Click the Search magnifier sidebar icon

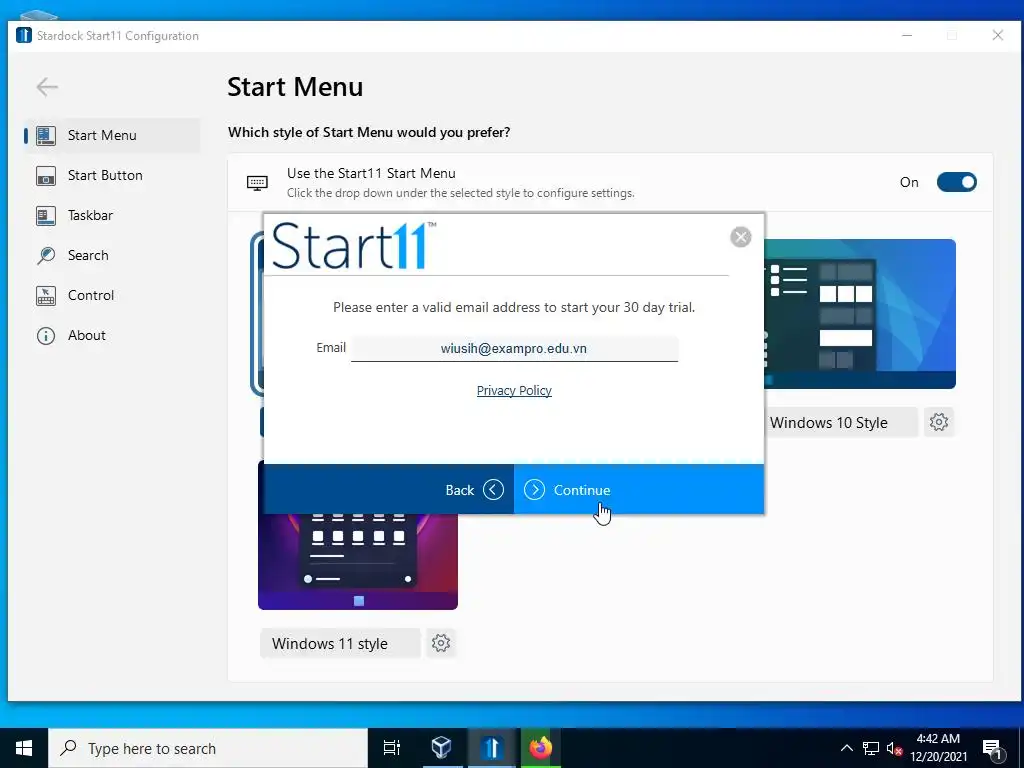(x=46, y=255)
